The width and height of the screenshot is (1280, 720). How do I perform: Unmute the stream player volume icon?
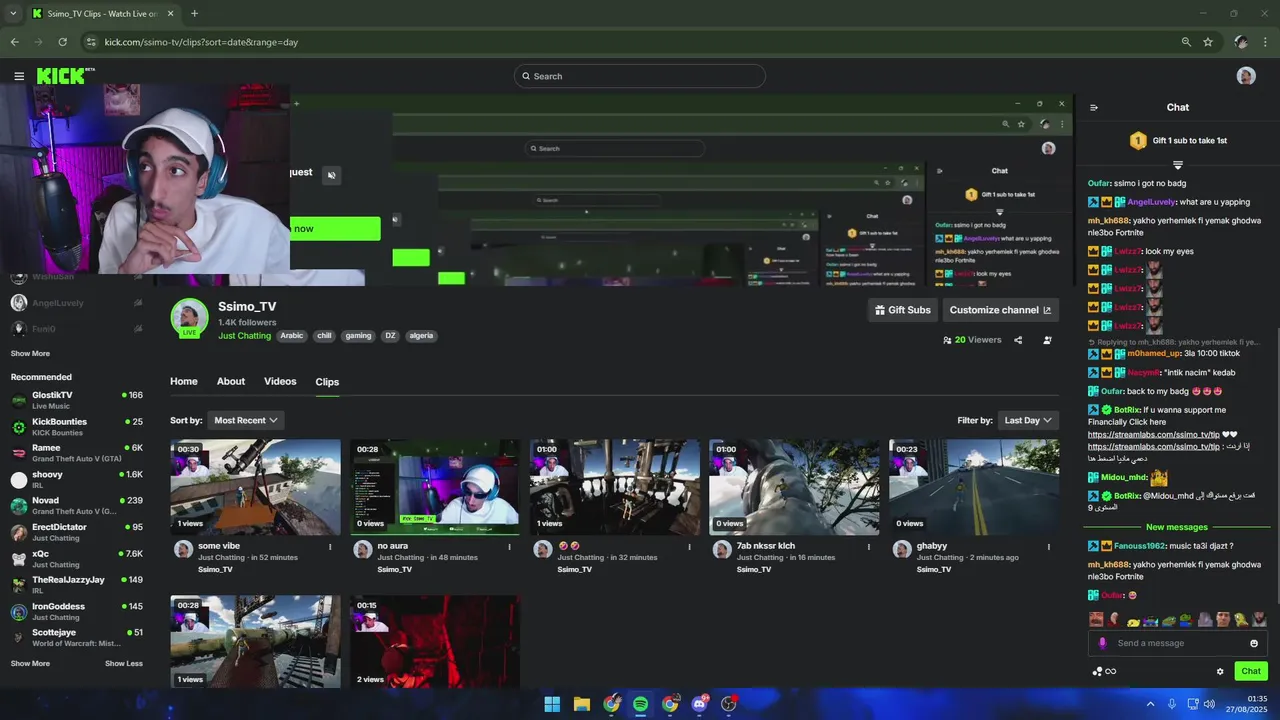coord(332,175)
